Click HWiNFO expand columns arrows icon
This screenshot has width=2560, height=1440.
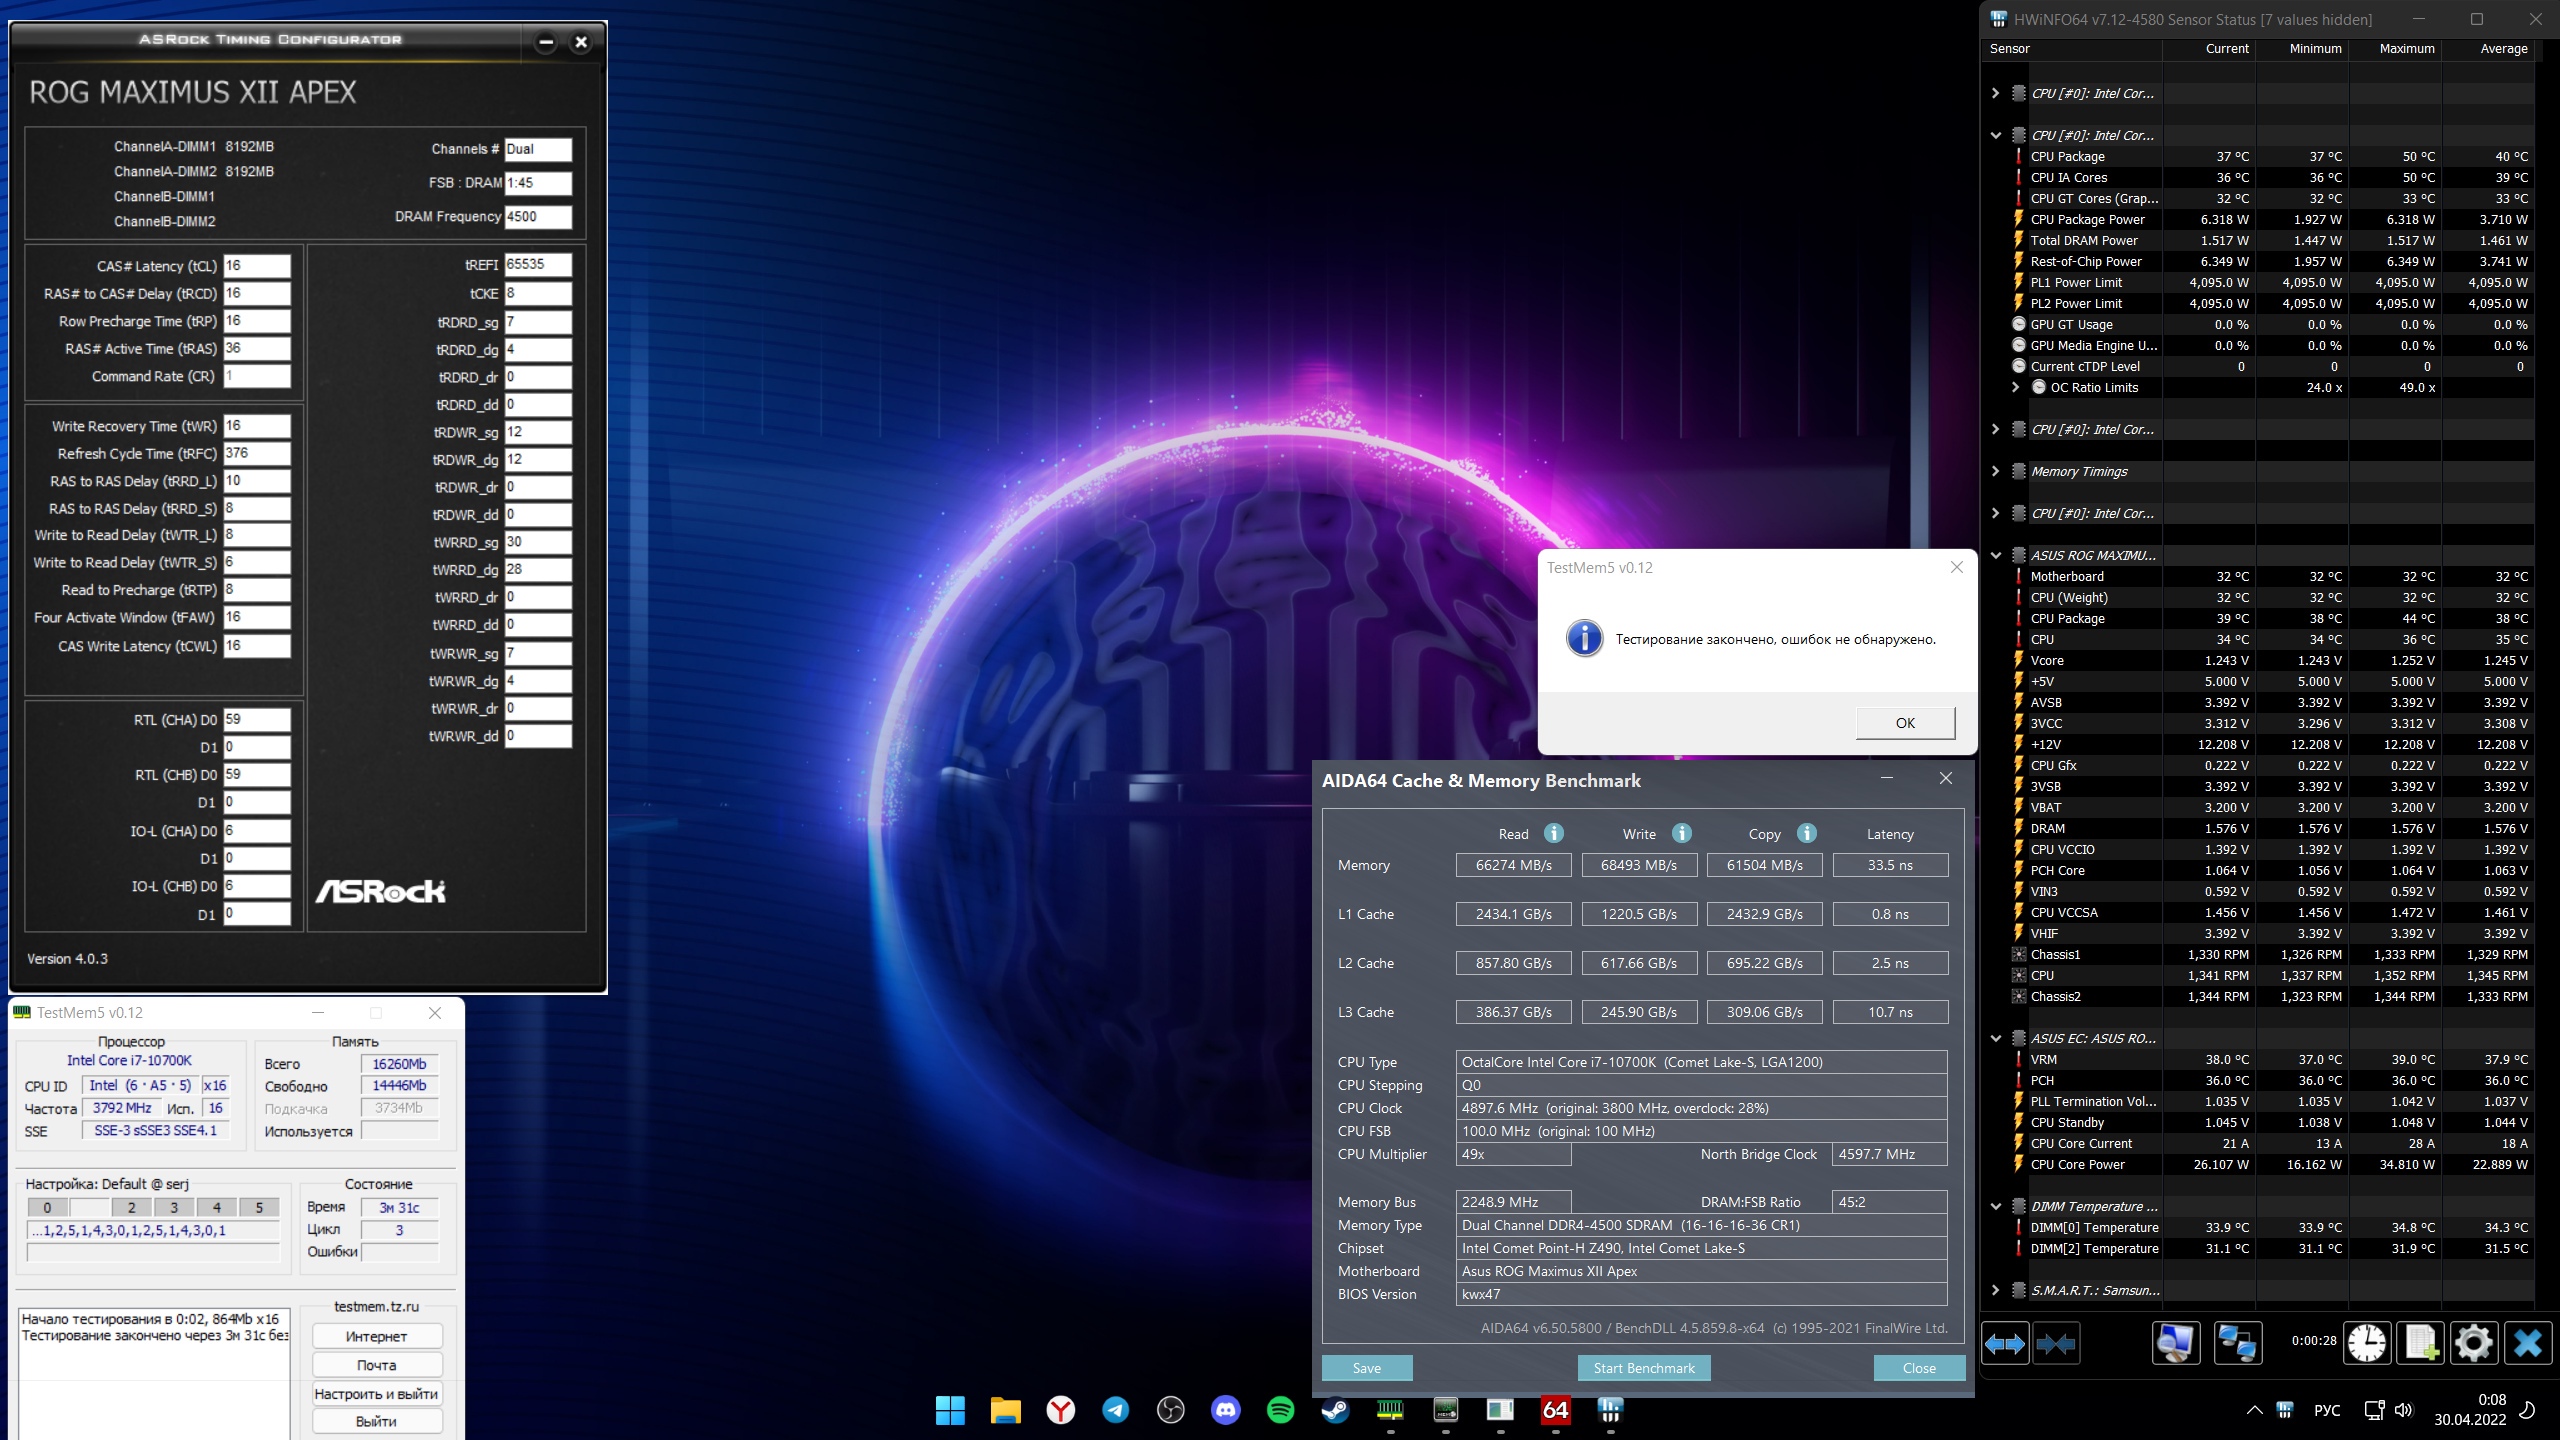click(2004, 1343)
